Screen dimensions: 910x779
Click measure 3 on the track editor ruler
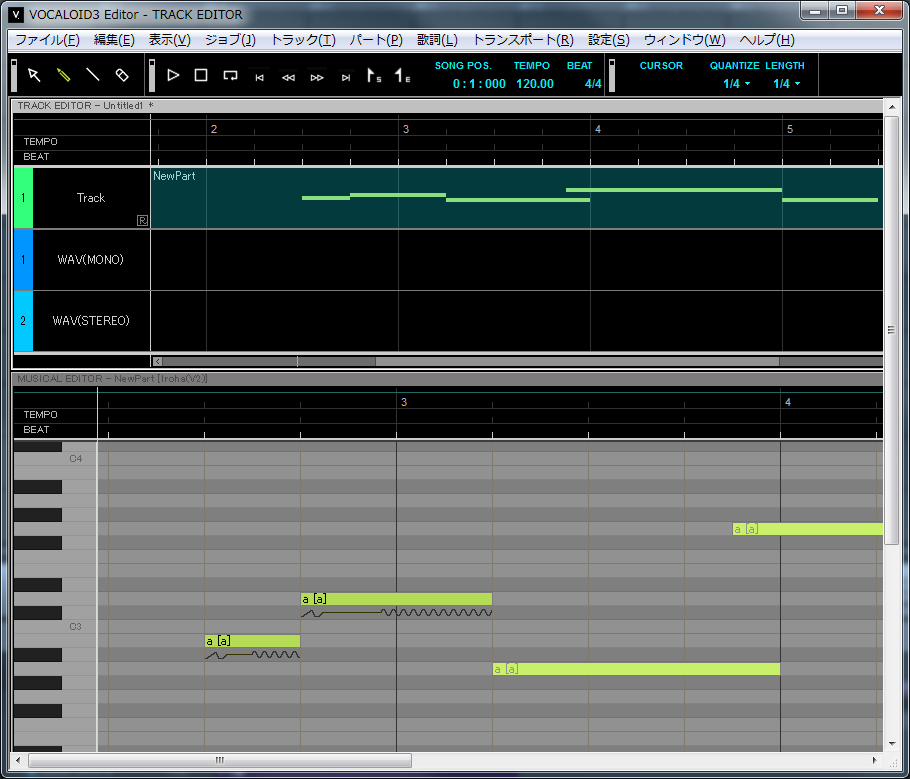click(406, 129)
